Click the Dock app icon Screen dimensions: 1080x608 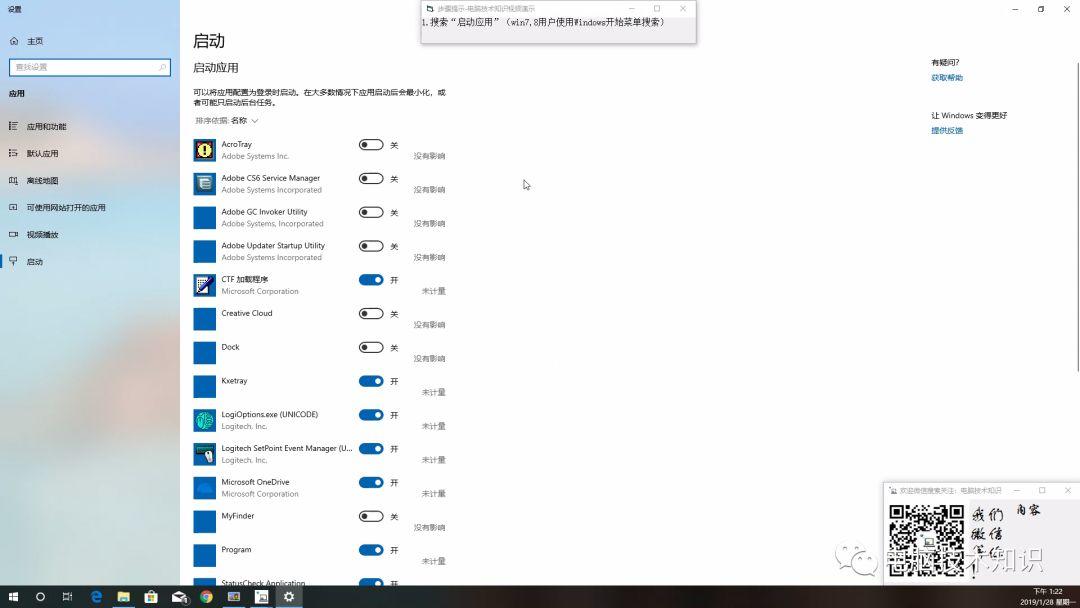coord(205,352)
